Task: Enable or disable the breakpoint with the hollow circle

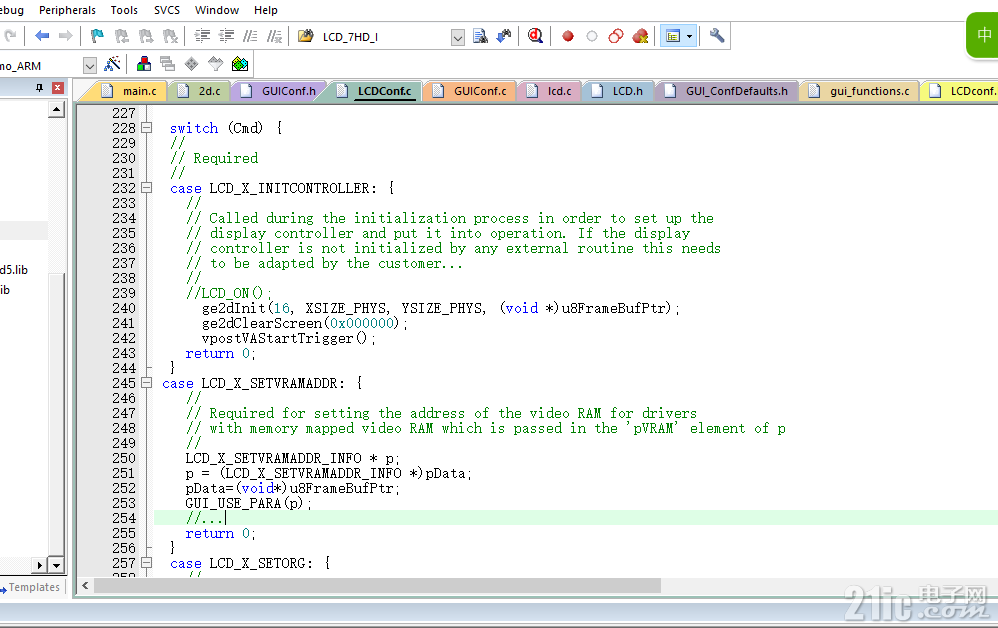Action: pyautogui.click(x=592, y=36)
